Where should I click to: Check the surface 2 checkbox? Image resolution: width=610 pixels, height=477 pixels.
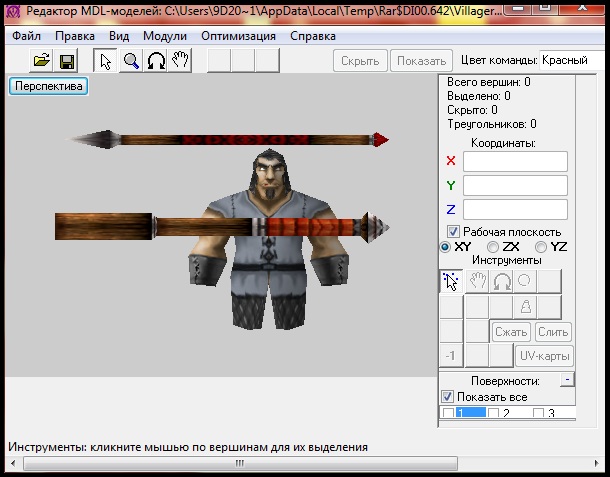[x=493, y=413]
